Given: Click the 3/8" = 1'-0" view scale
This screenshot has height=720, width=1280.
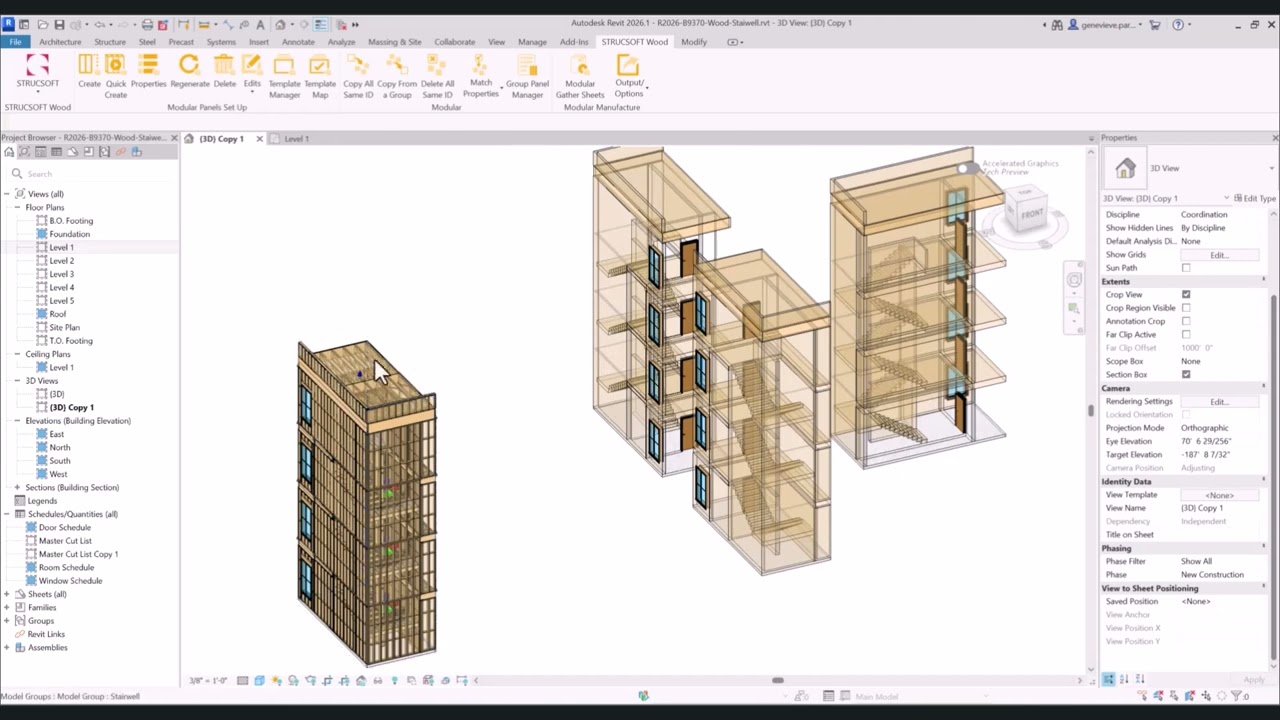Looking at the screenshot, I should coord(208,681).
